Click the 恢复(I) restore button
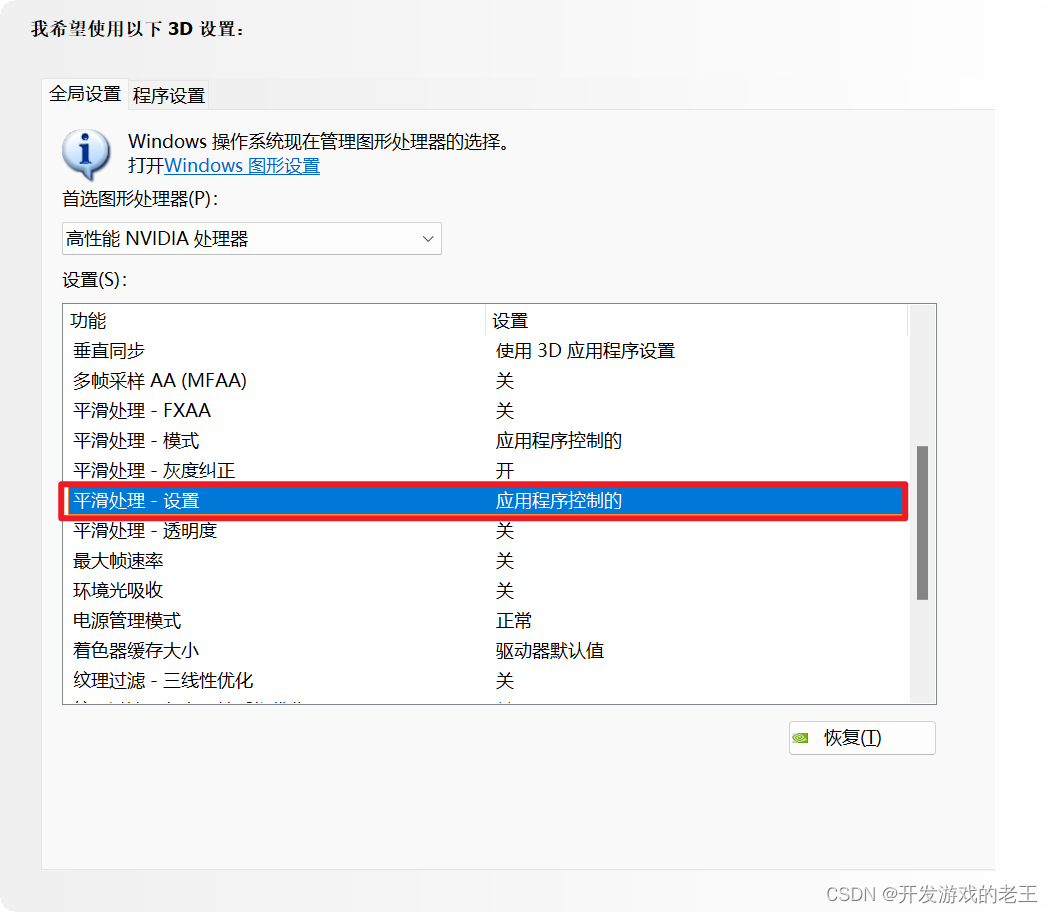 coord(862,738)
